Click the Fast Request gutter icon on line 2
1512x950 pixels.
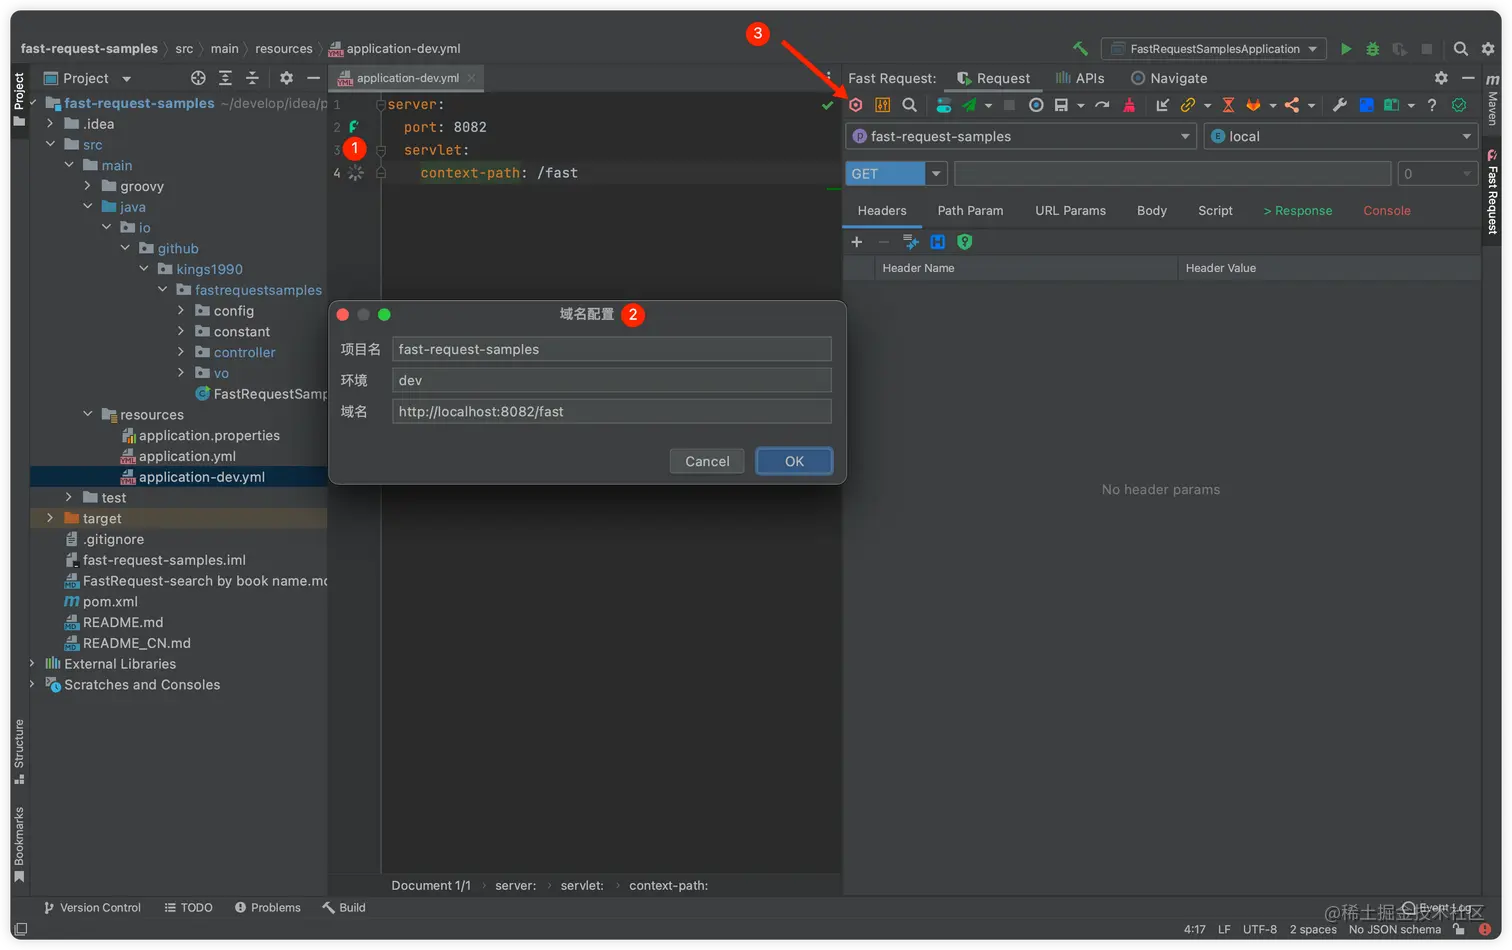[354, 127]
